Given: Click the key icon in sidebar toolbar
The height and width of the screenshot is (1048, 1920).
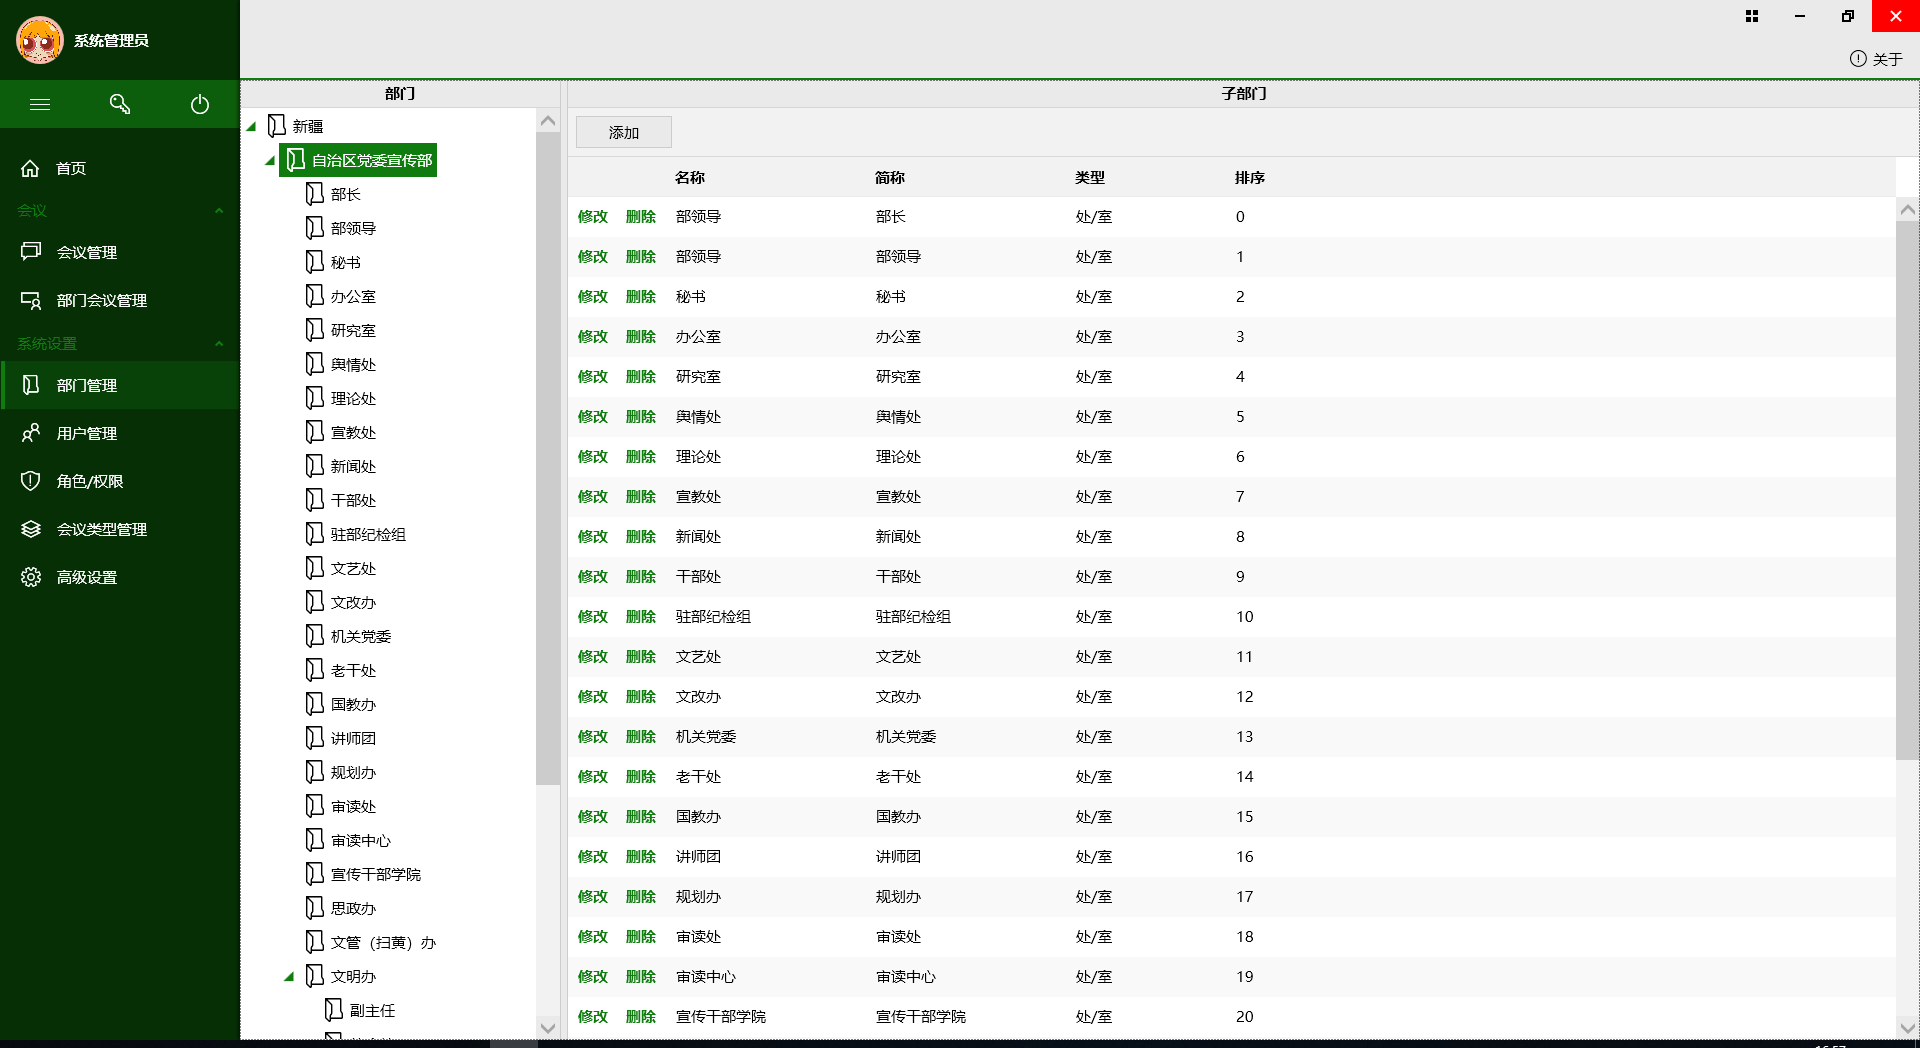Looking at the screenshot, I should tap(120, 104).
